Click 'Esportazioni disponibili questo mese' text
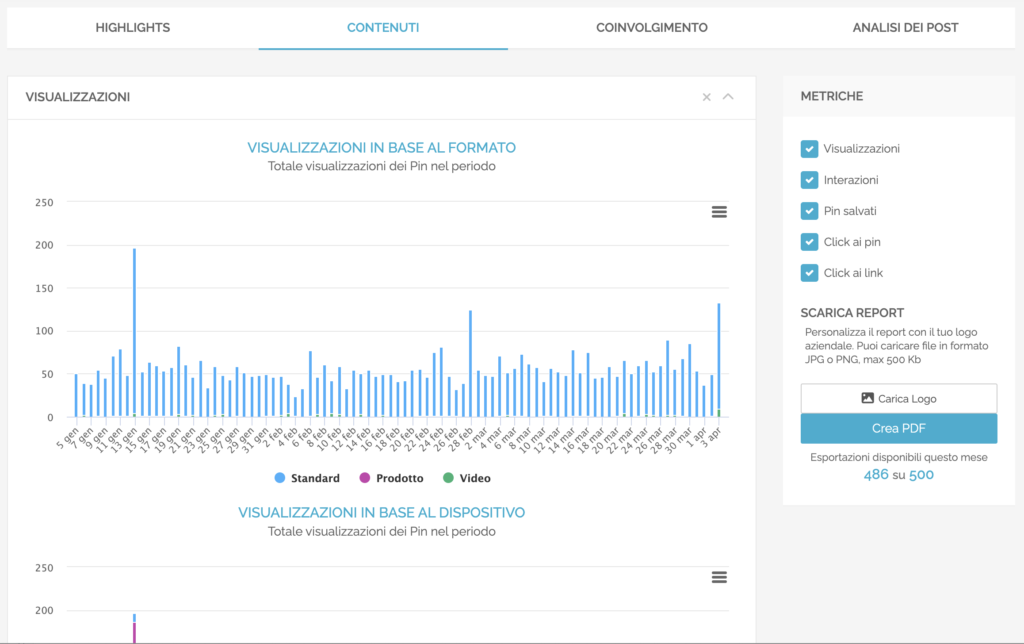The image size is (1024, 644). (x=899, y=457)
